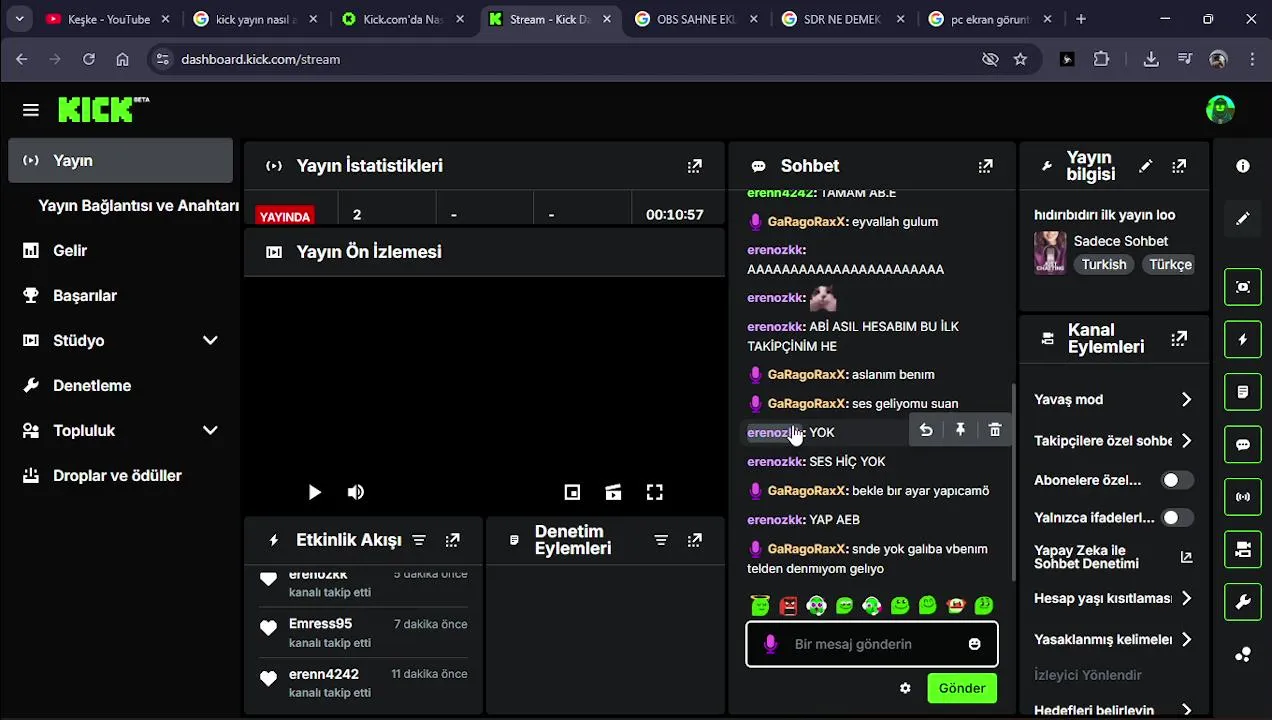Open Yavaş mod settings

tap(1113, 399)
